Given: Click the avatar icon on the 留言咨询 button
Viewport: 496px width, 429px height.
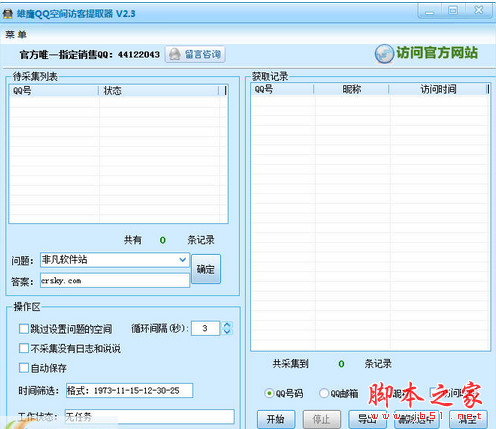Looking at the screenshot, I should click(175, 54).
